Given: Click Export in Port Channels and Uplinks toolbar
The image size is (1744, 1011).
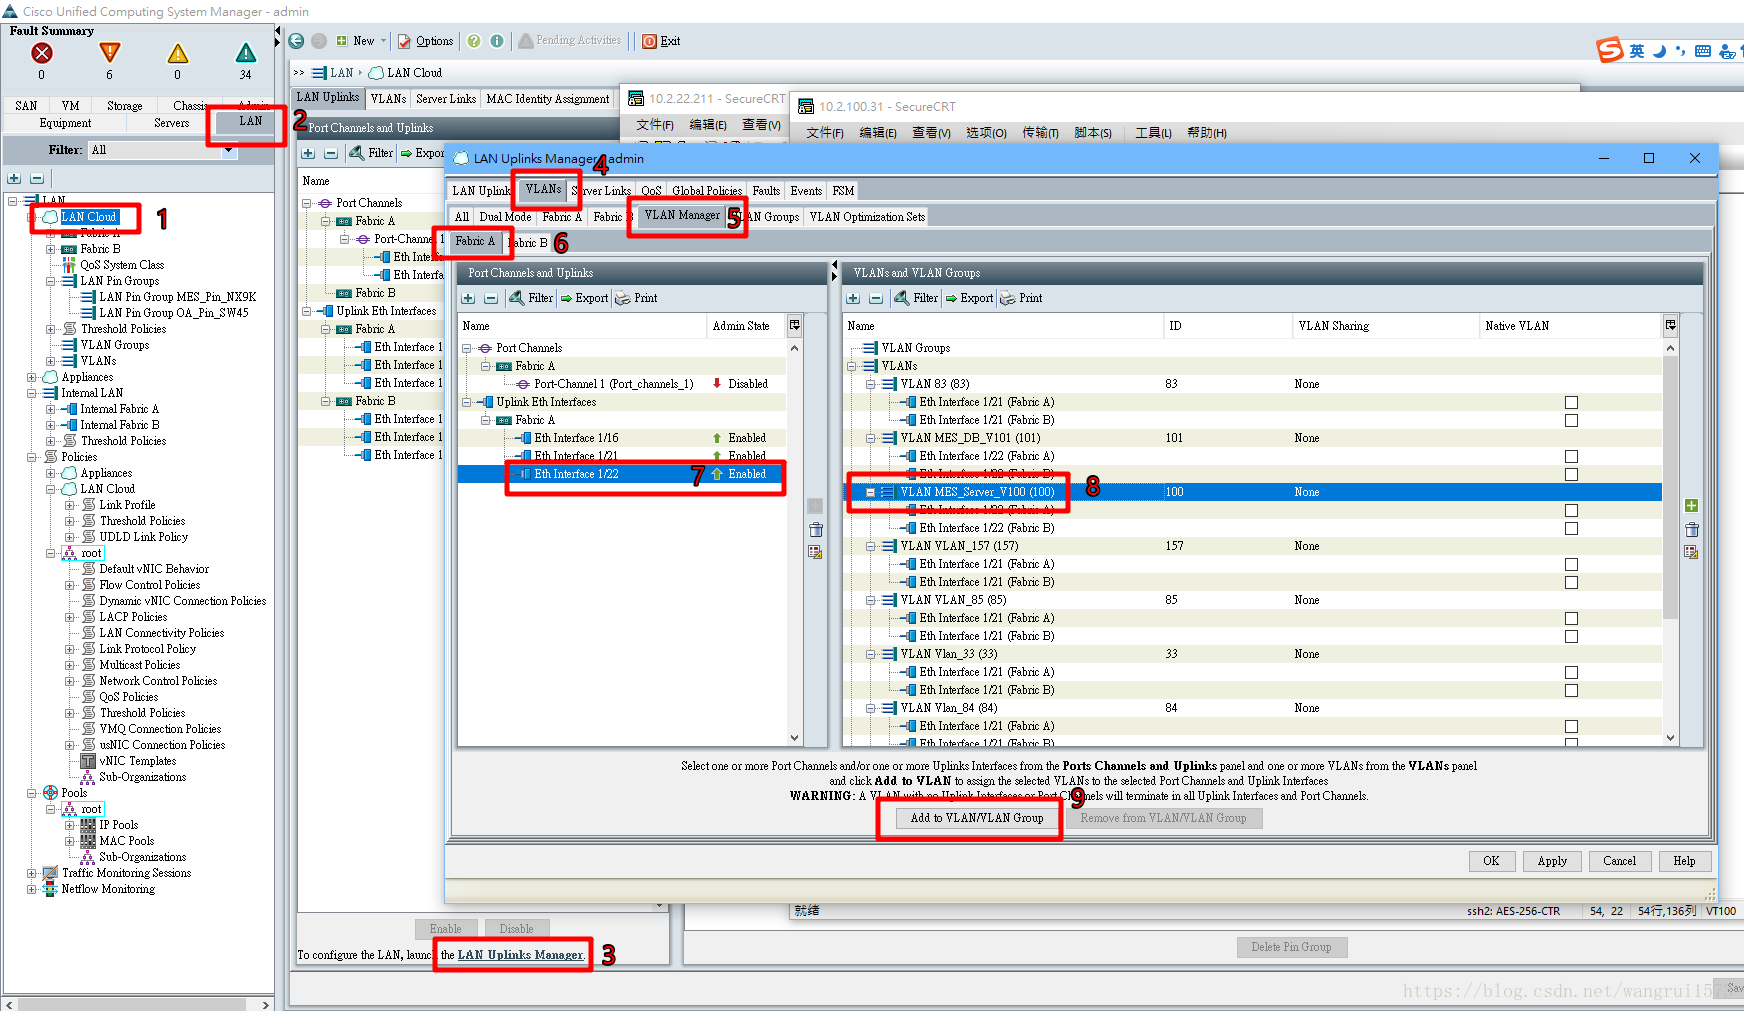Looking at the screenshot, I should coord(584,298).
